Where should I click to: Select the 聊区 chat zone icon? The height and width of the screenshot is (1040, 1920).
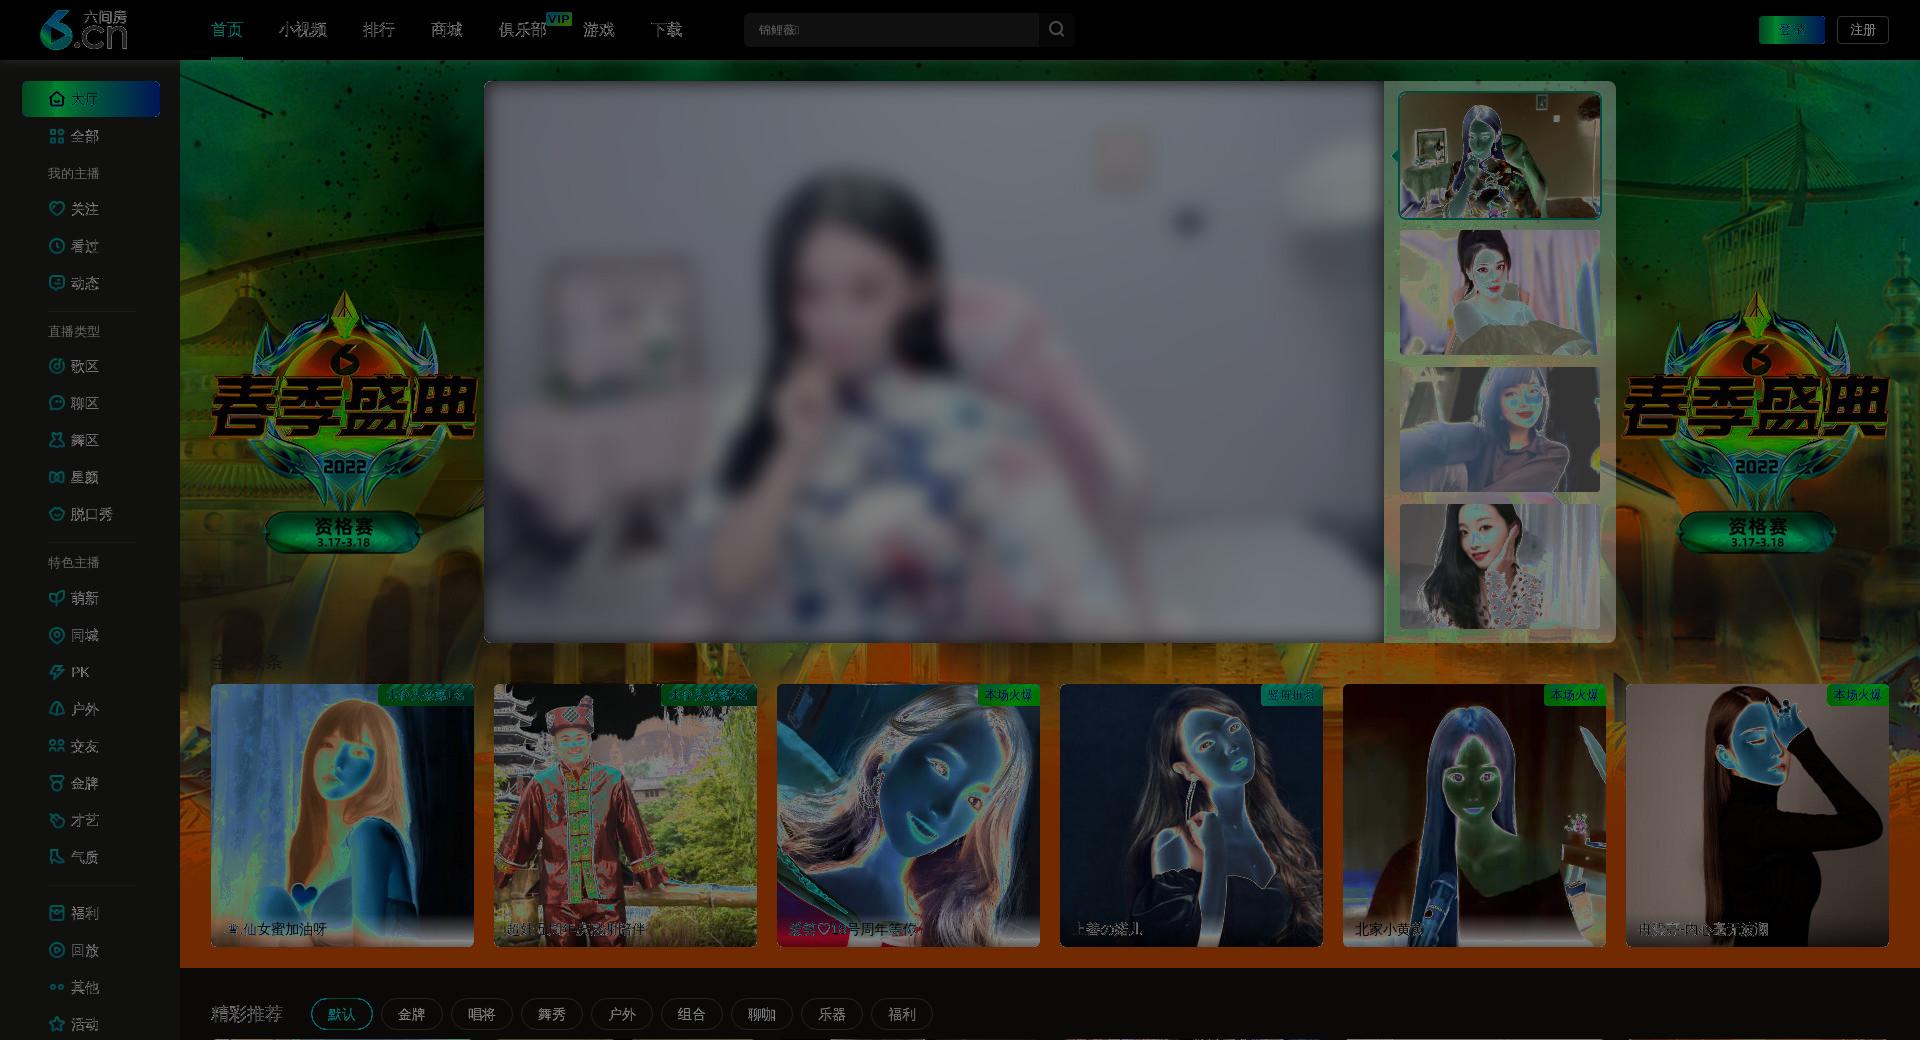coord(57,403)
